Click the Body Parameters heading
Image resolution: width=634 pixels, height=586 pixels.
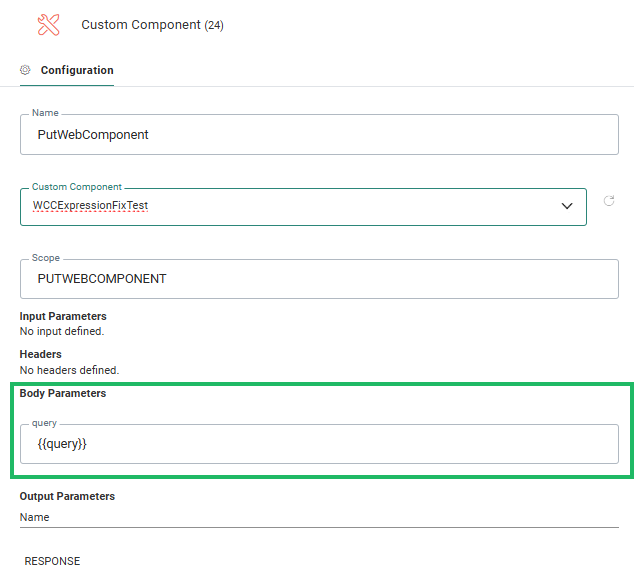[x=63, y=393]
